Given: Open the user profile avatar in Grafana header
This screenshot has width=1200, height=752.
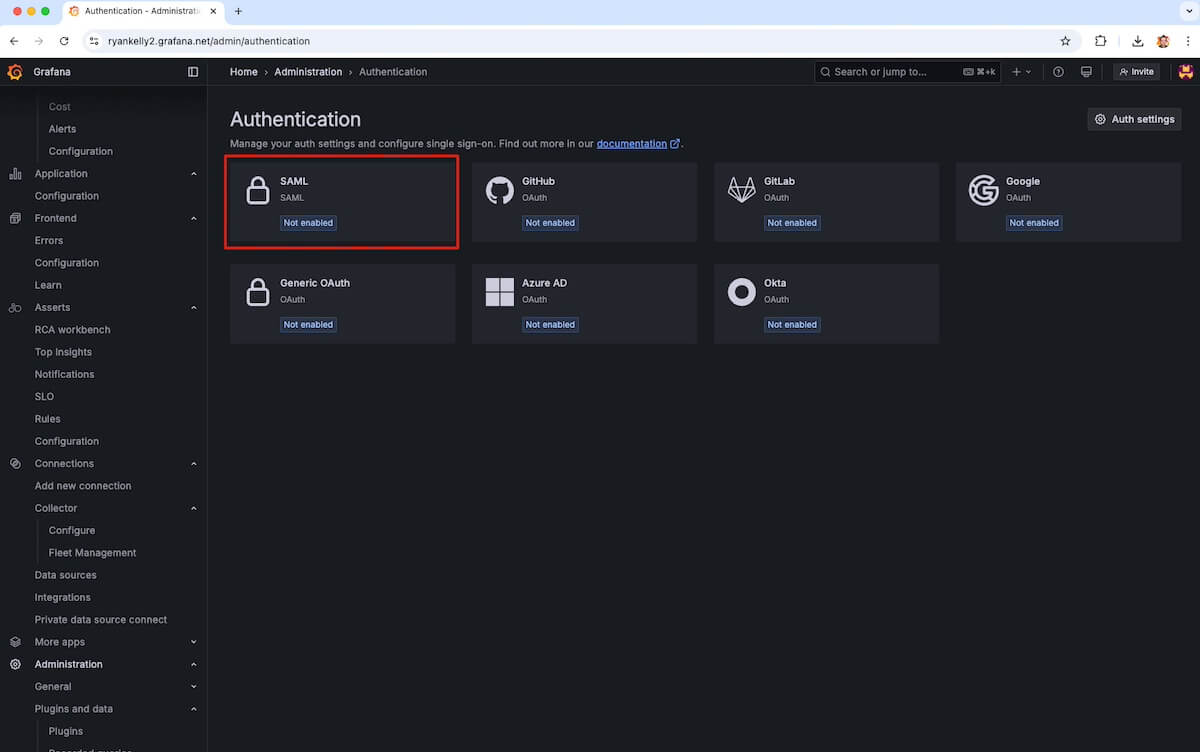Looking at the screenshot, I should point(1186,72).
